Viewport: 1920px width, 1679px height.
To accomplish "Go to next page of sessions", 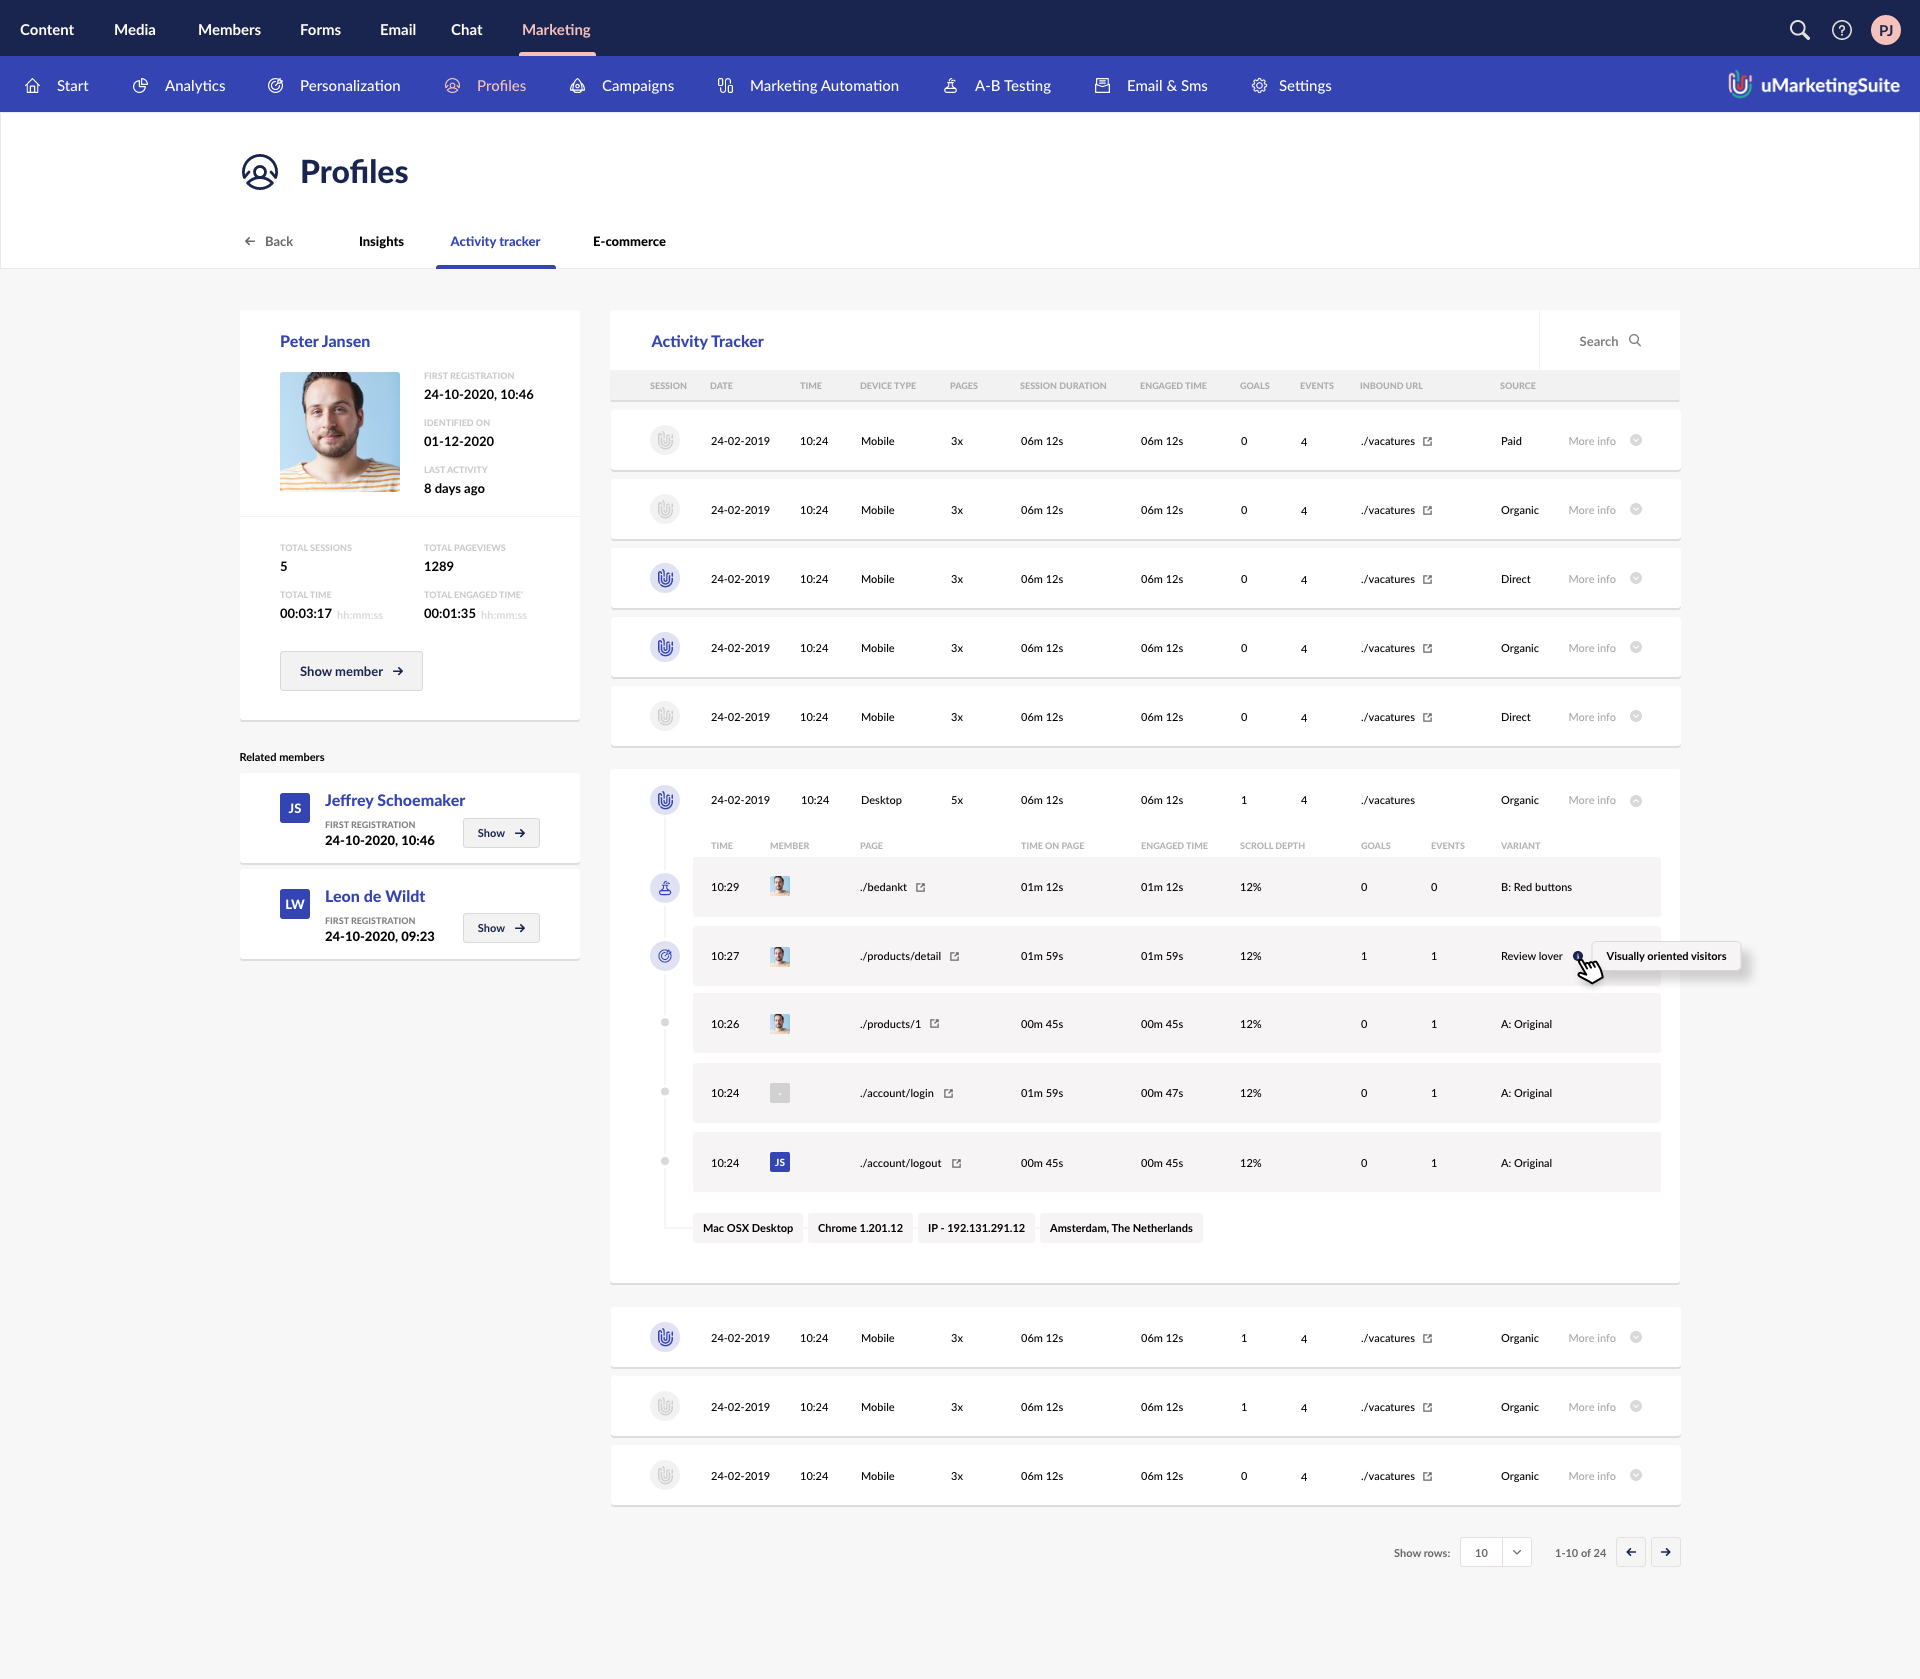I will click(x=1665, y=1552).
